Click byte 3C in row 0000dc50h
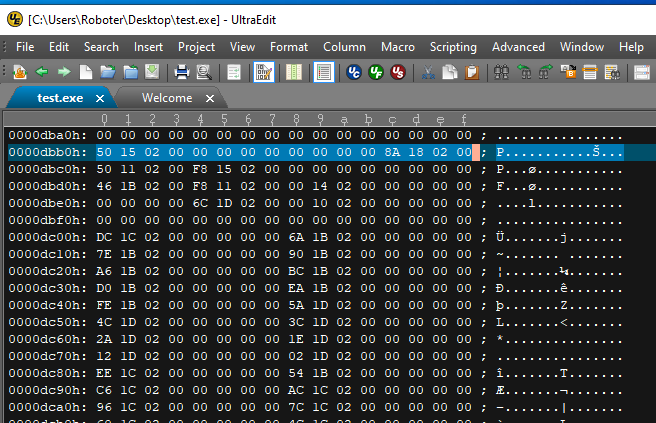This screenshot has height=423, width=656. [296, 322]
